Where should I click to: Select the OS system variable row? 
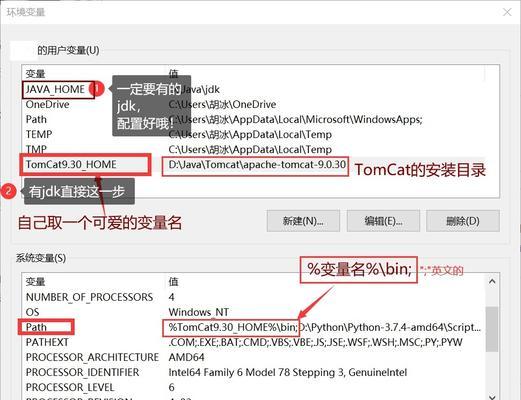tap(253, 312)
